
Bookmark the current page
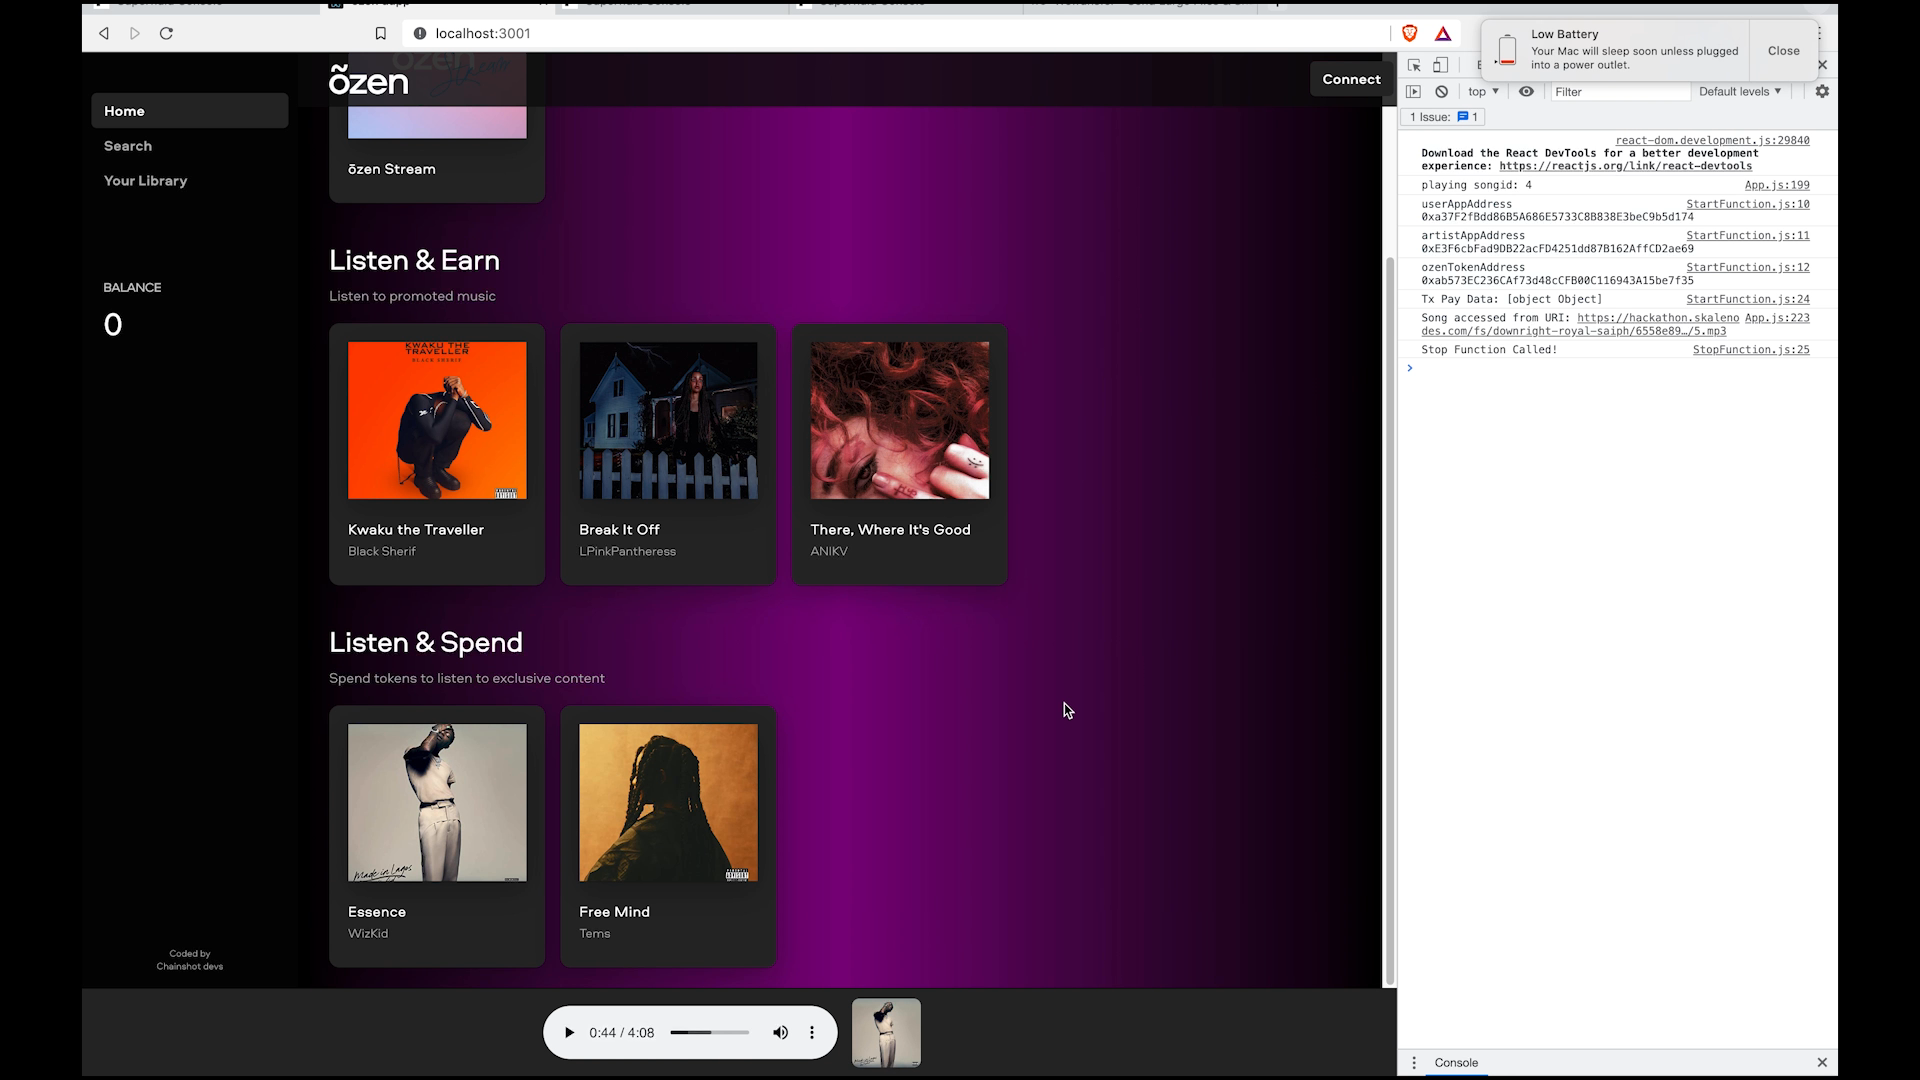tap(381, 33)
